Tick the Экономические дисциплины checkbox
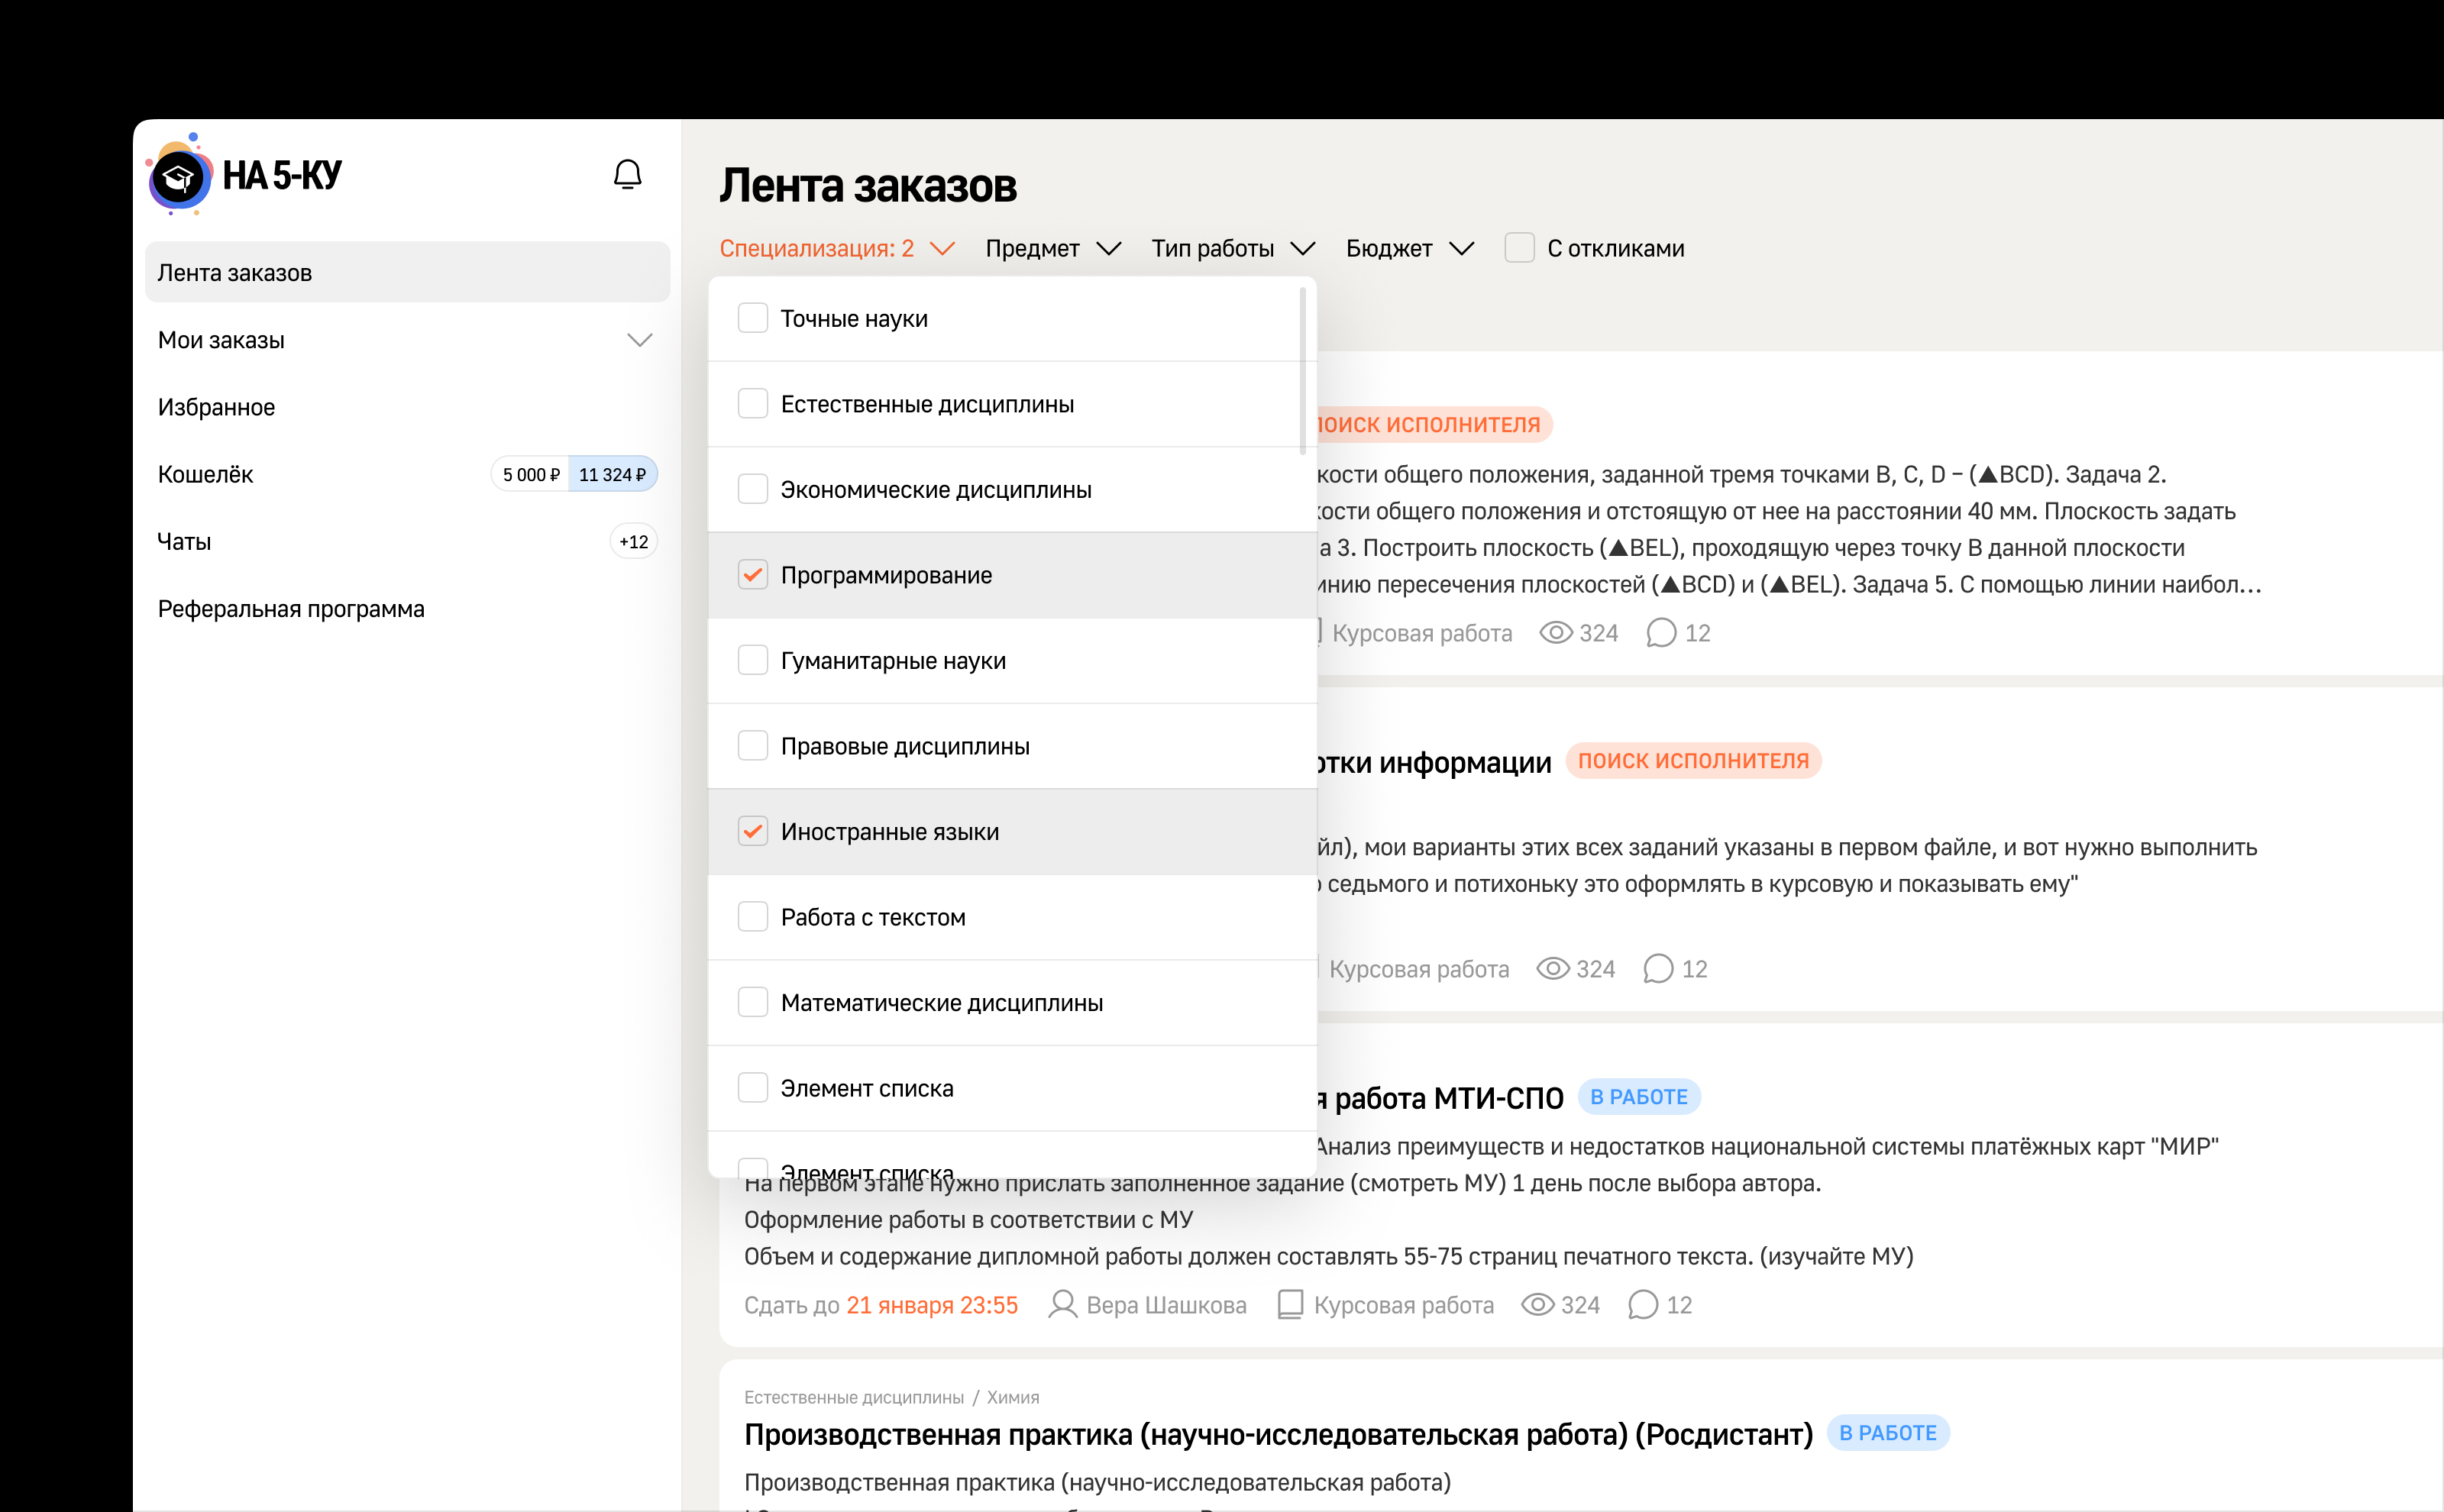Image resolution: width=2444 pixels, height=1512 pixels. [x=753, y=489]
